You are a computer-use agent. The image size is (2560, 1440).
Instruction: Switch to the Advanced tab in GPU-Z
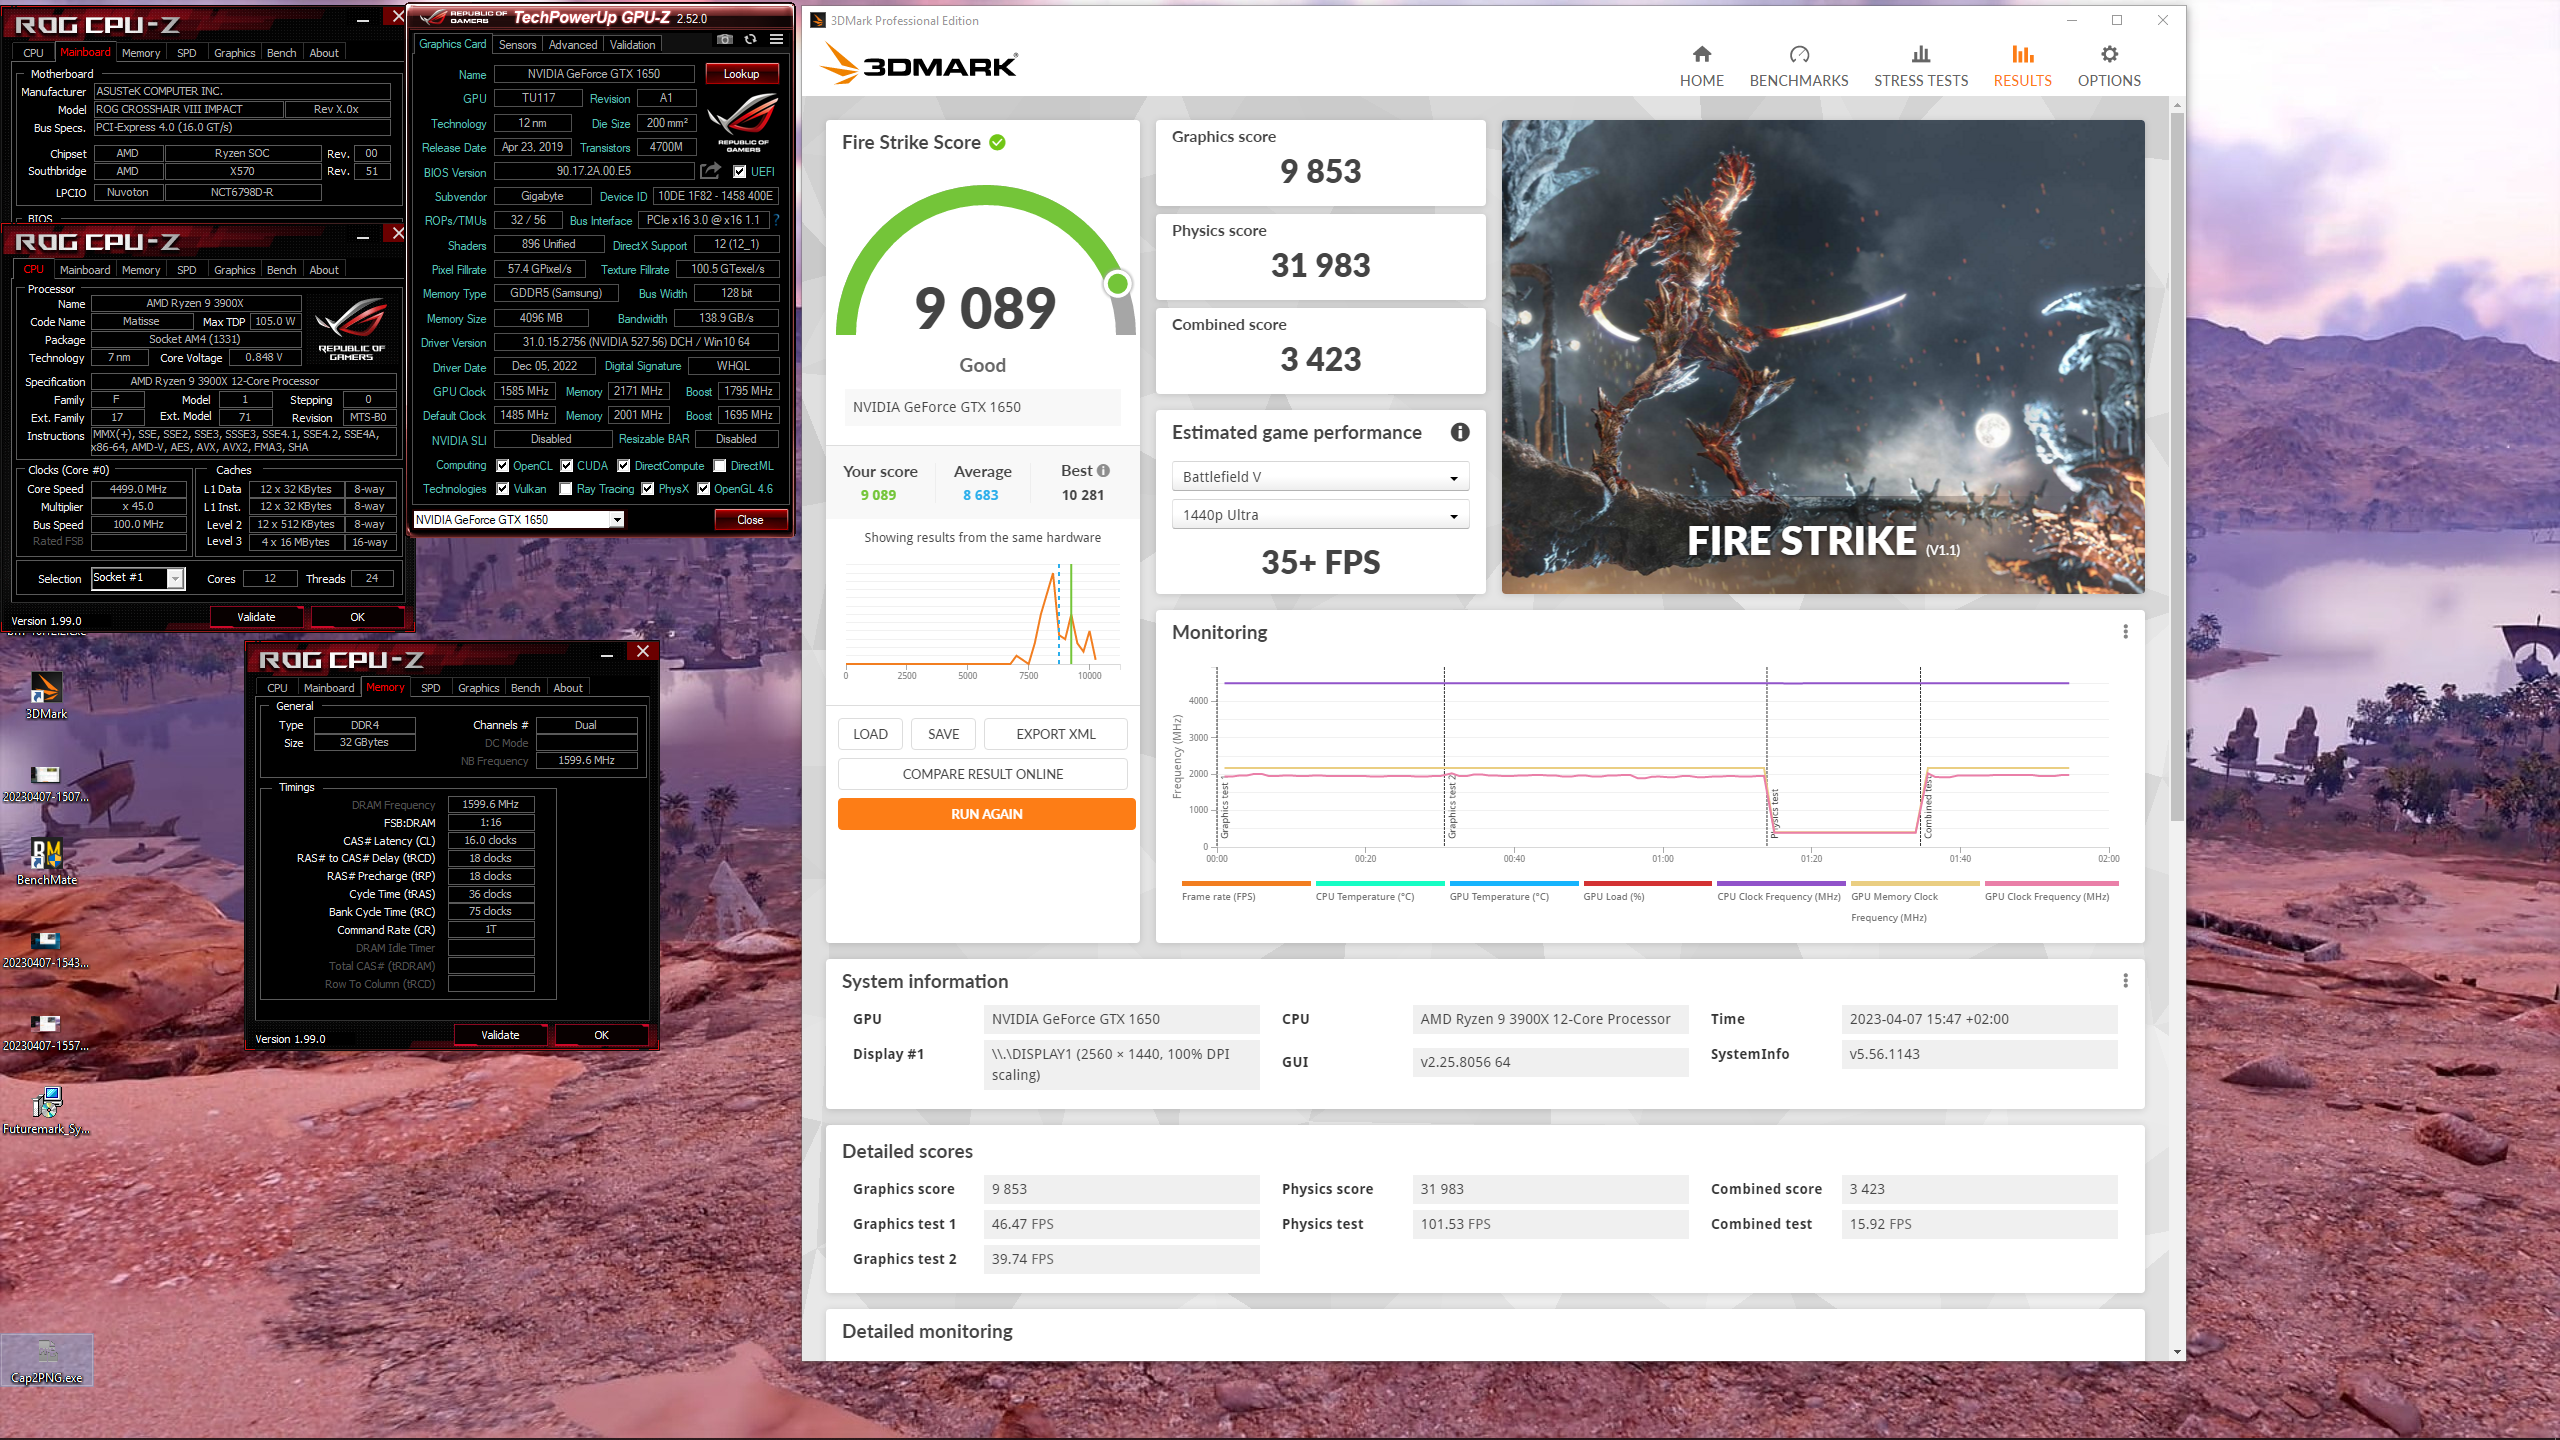(x=572, y=45)
